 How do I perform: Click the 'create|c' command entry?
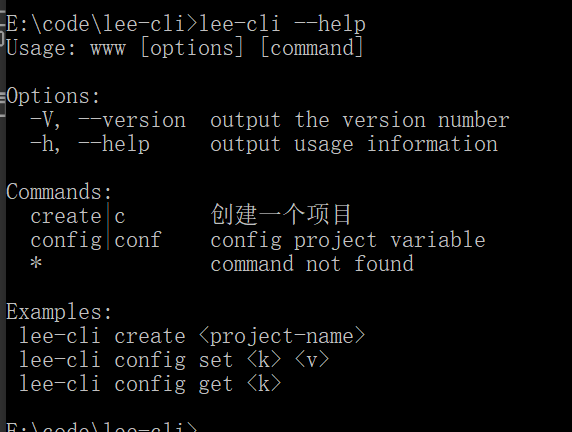pyautogui.click(x=78, y=216)
